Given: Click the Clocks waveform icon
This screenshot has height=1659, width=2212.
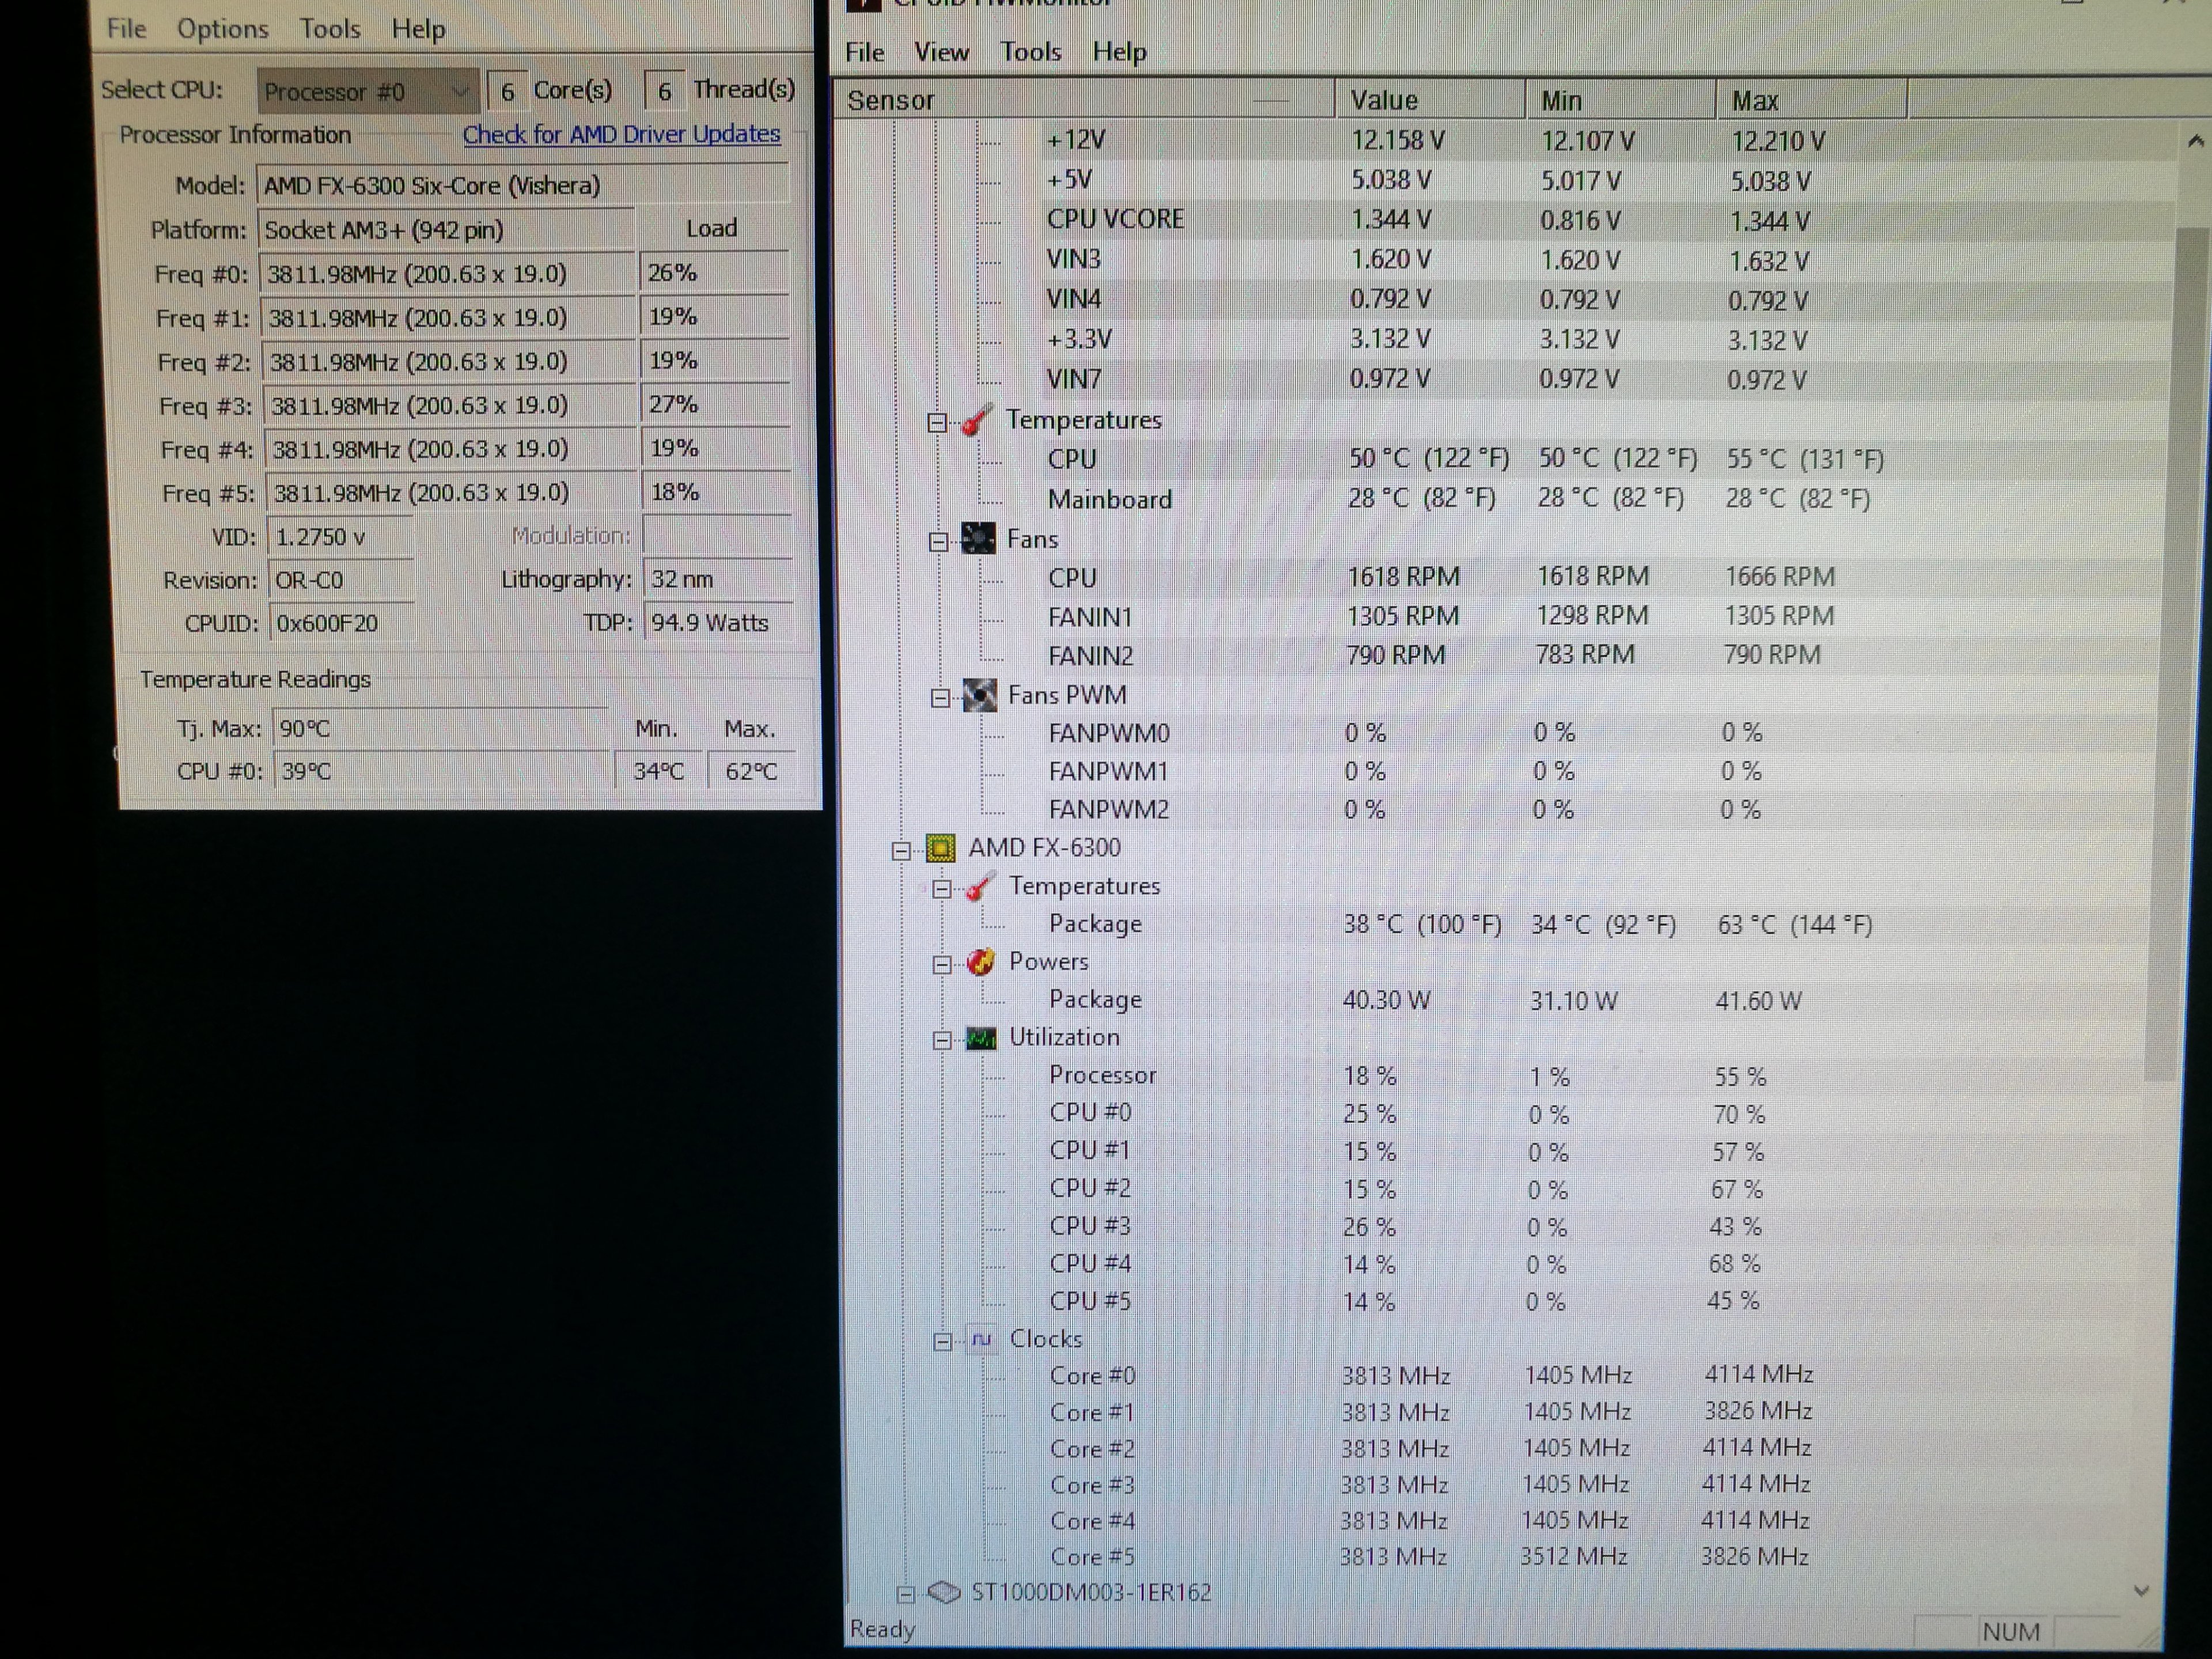Looking at the screenshot, I should click(x=982, y=1339).
